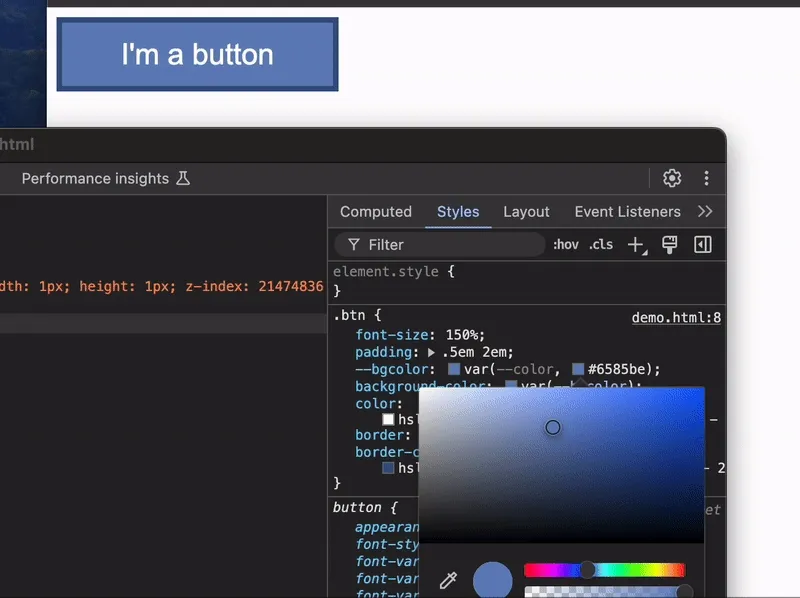800x598 pixels.
Task: Click the --bgcolor property name
Action: pos(392,369)
